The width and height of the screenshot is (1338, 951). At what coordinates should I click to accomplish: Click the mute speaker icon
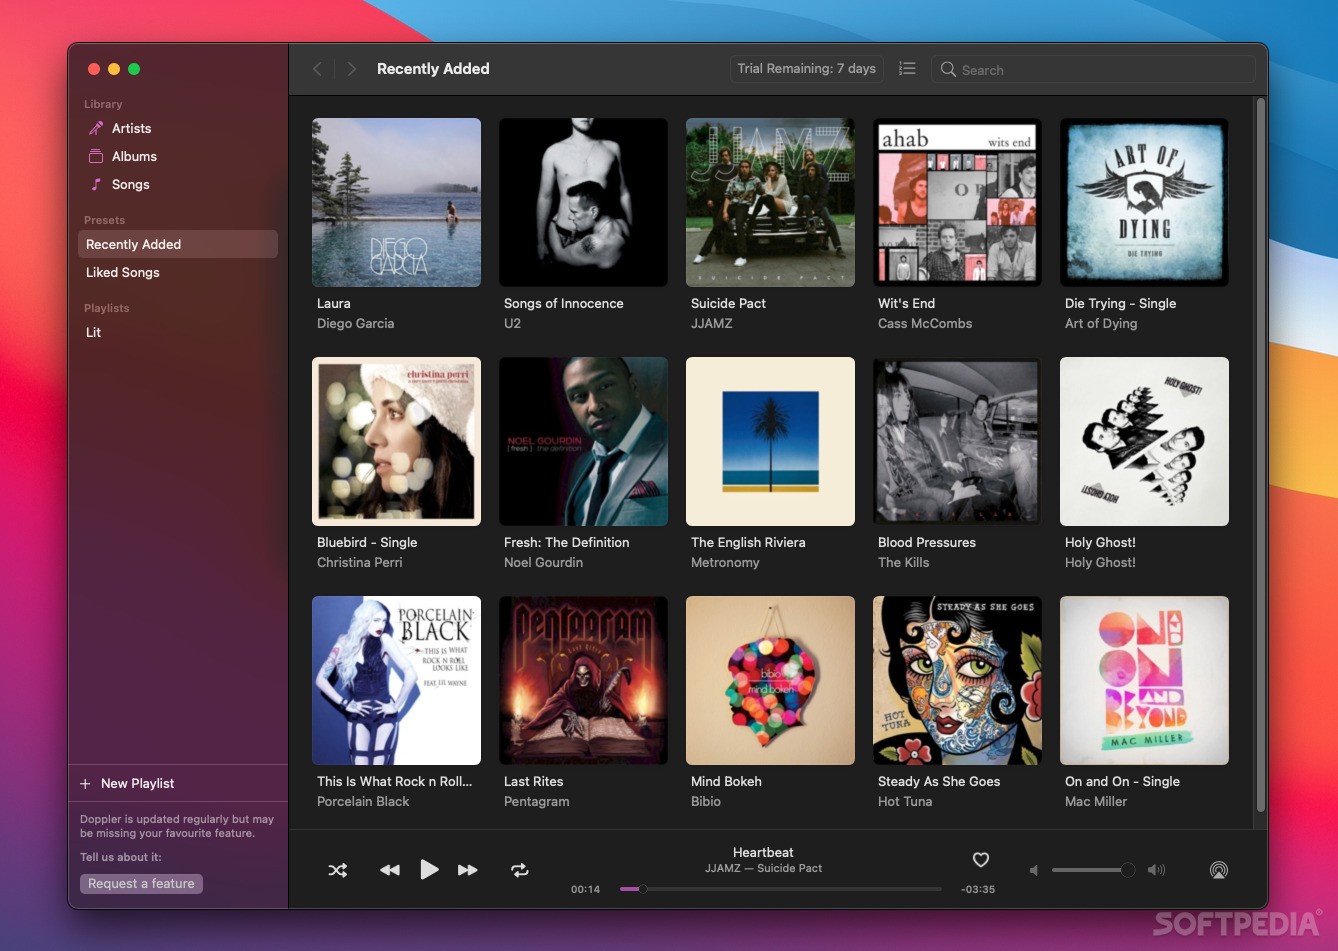[x=1034, y=870]
